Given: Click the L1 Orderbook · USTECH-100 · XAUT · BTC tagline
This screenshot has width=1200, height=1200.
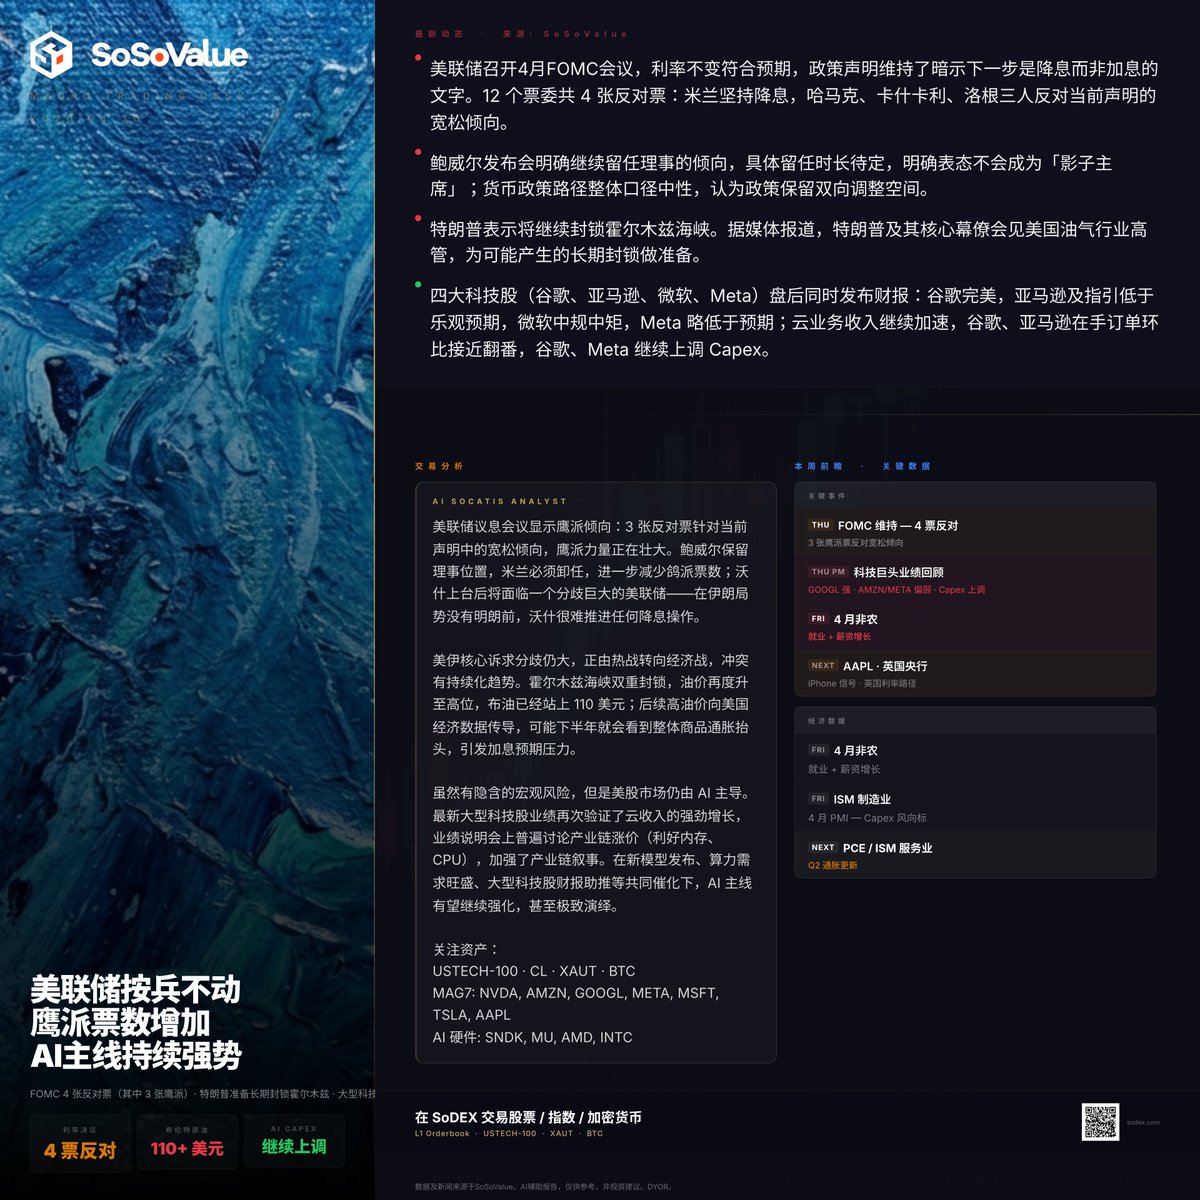Looking at the screenshot, I should tap(509, 1134).
